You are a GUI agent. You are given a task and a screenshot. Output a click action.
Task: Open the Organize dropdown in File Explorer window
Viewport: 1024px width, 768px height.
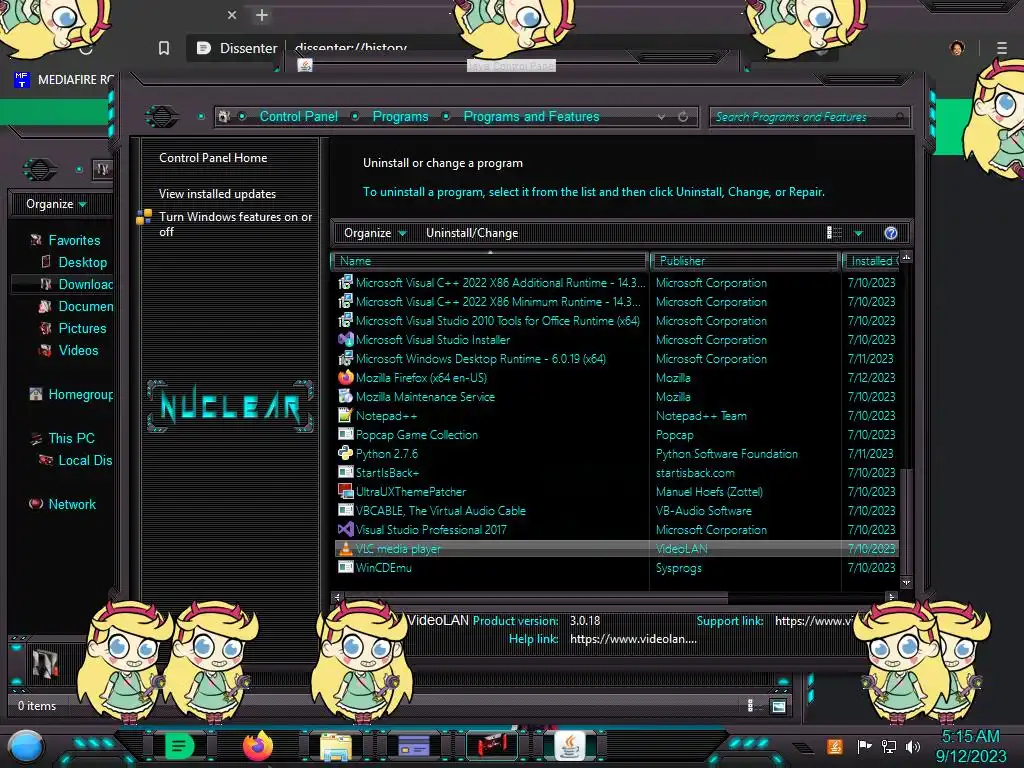click(56, 204)
